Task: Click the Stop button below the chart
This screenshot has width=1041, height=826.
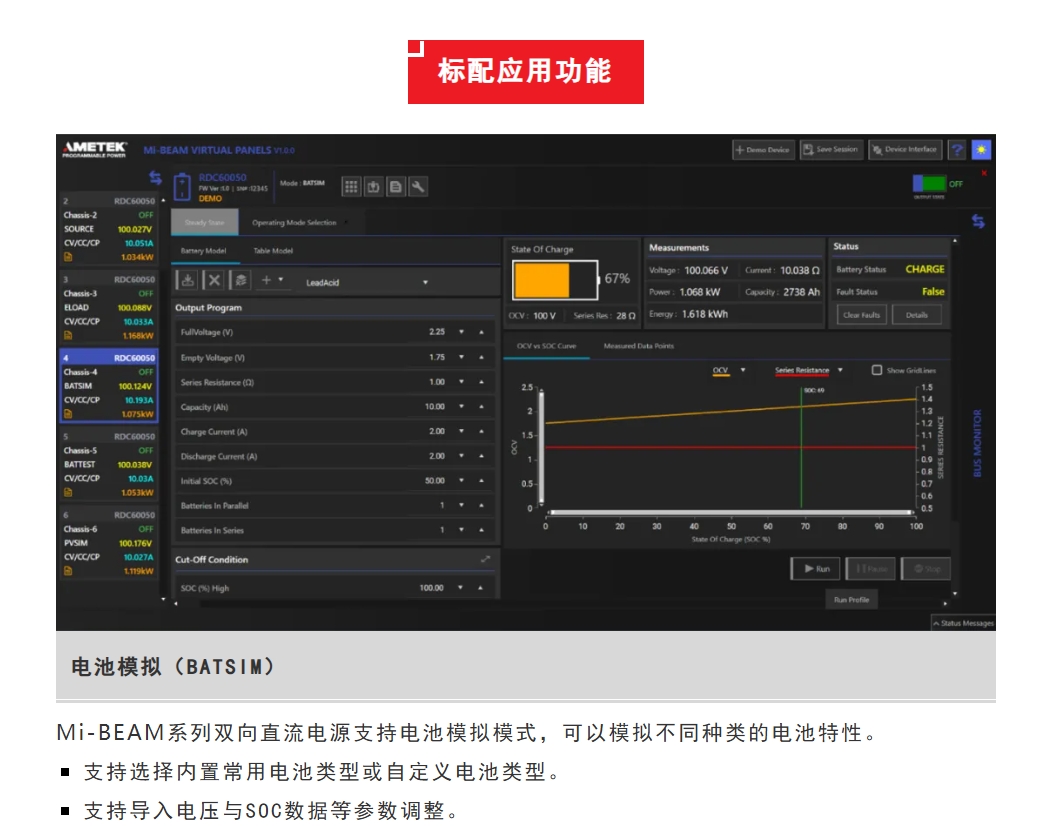Action: (x=926, y=568)
